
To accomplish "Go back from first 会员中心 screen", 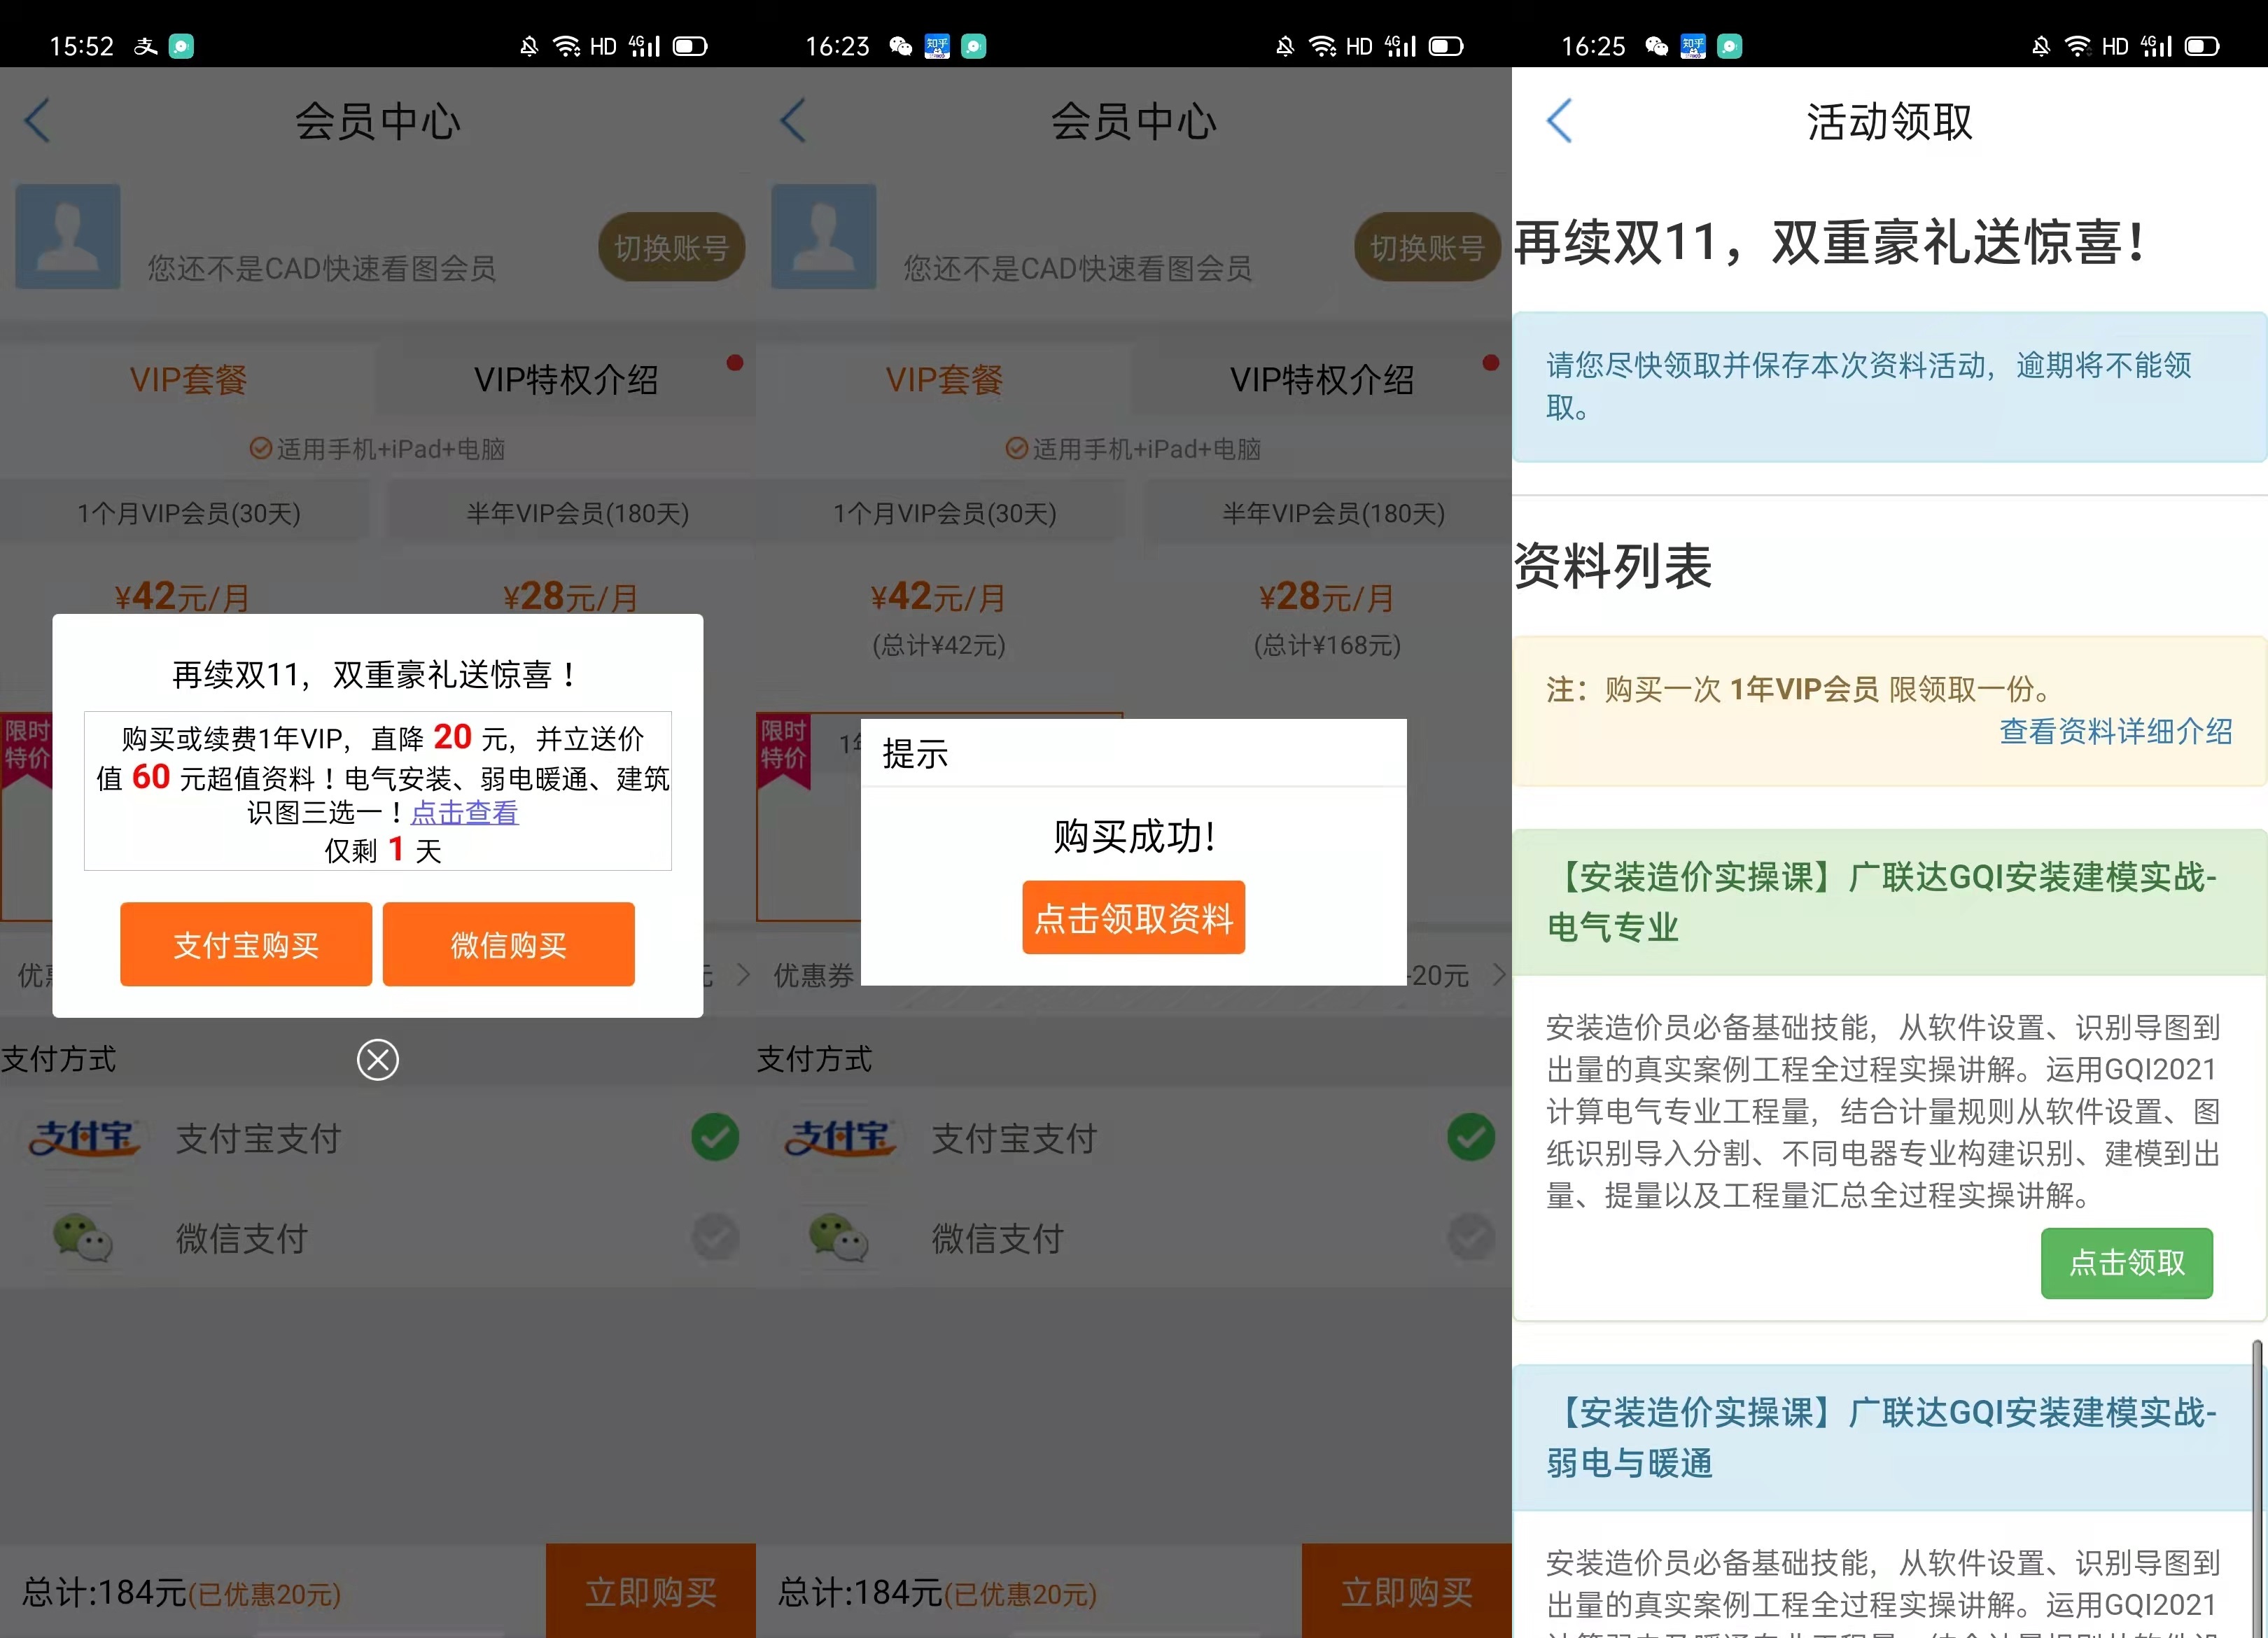I will [38, 121].
